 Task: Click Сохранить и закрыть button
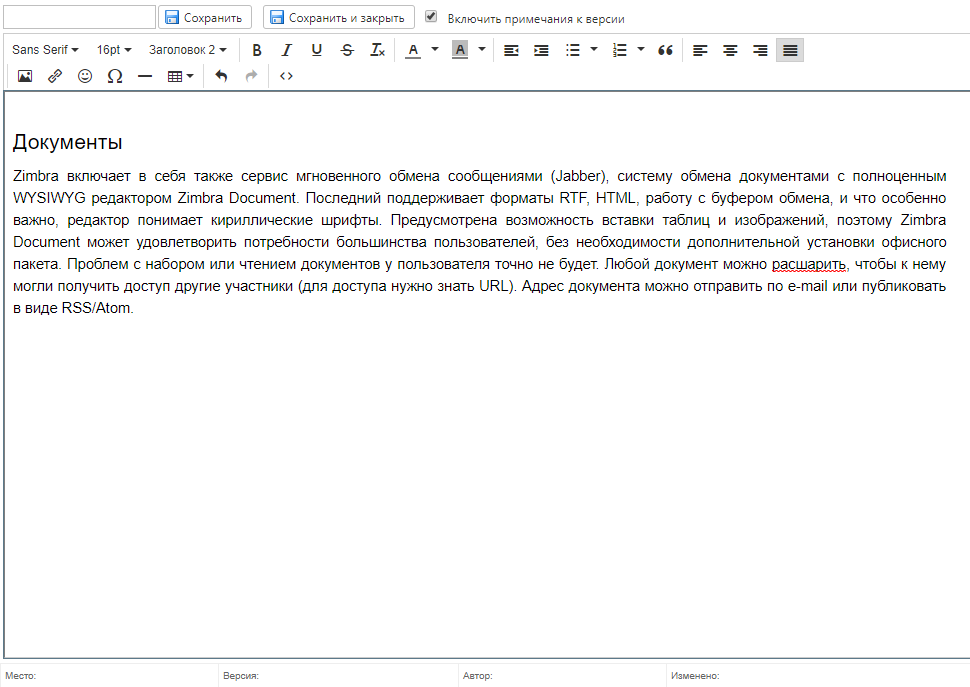[x=338, y=17]
